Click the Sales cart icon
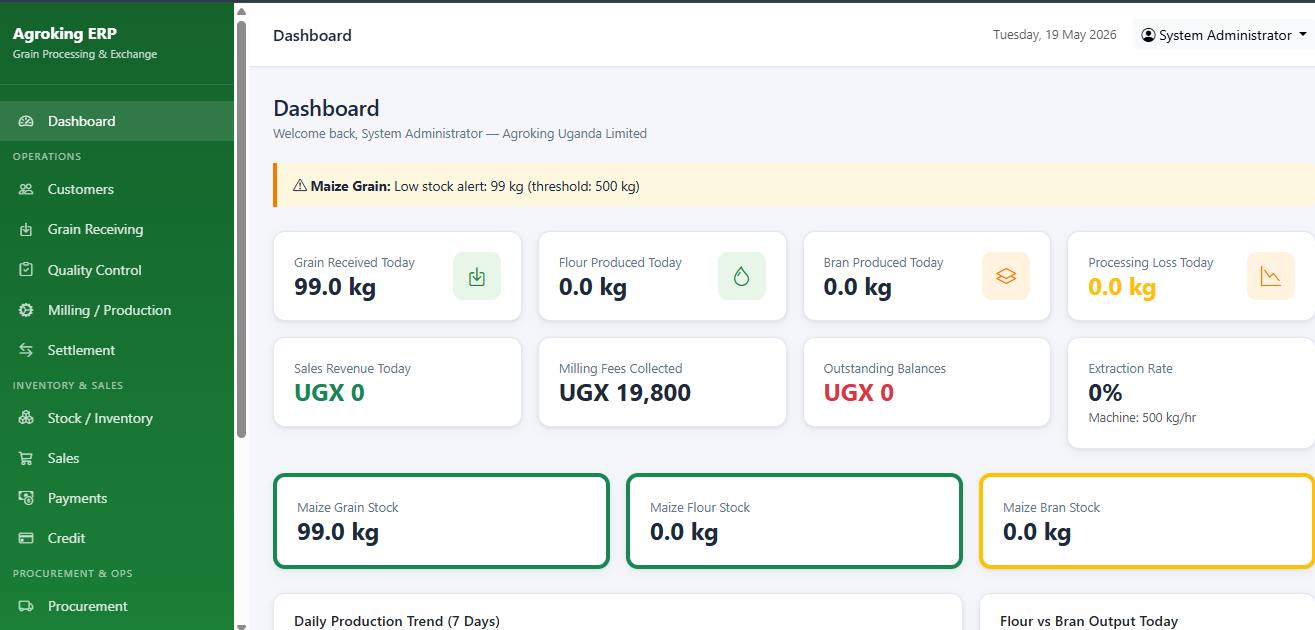This screenshot has width=1315, height=630. 26,458
